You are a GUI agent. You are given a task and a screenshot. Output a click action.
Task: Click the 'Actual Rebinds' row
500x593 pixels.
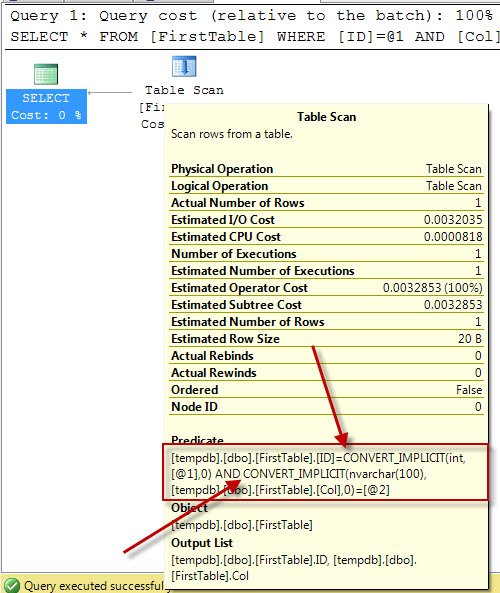[326, 356]
